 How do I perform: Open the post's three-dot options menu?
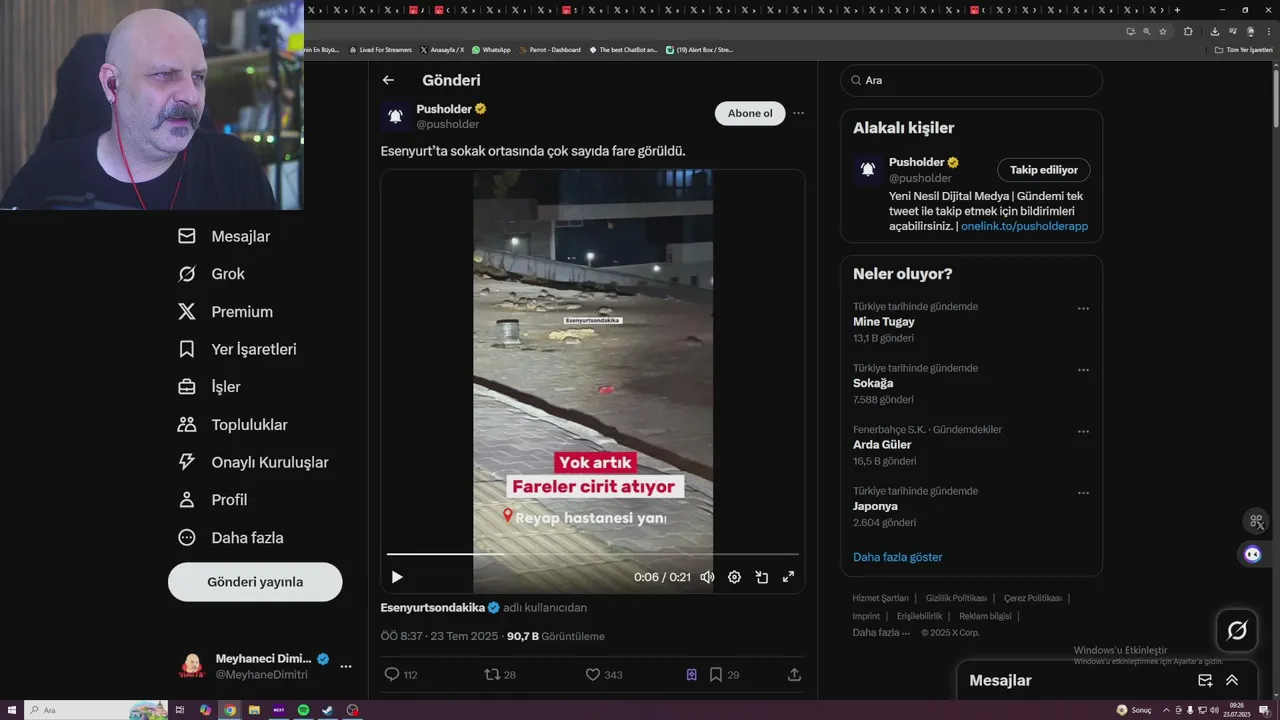[798, 113]
